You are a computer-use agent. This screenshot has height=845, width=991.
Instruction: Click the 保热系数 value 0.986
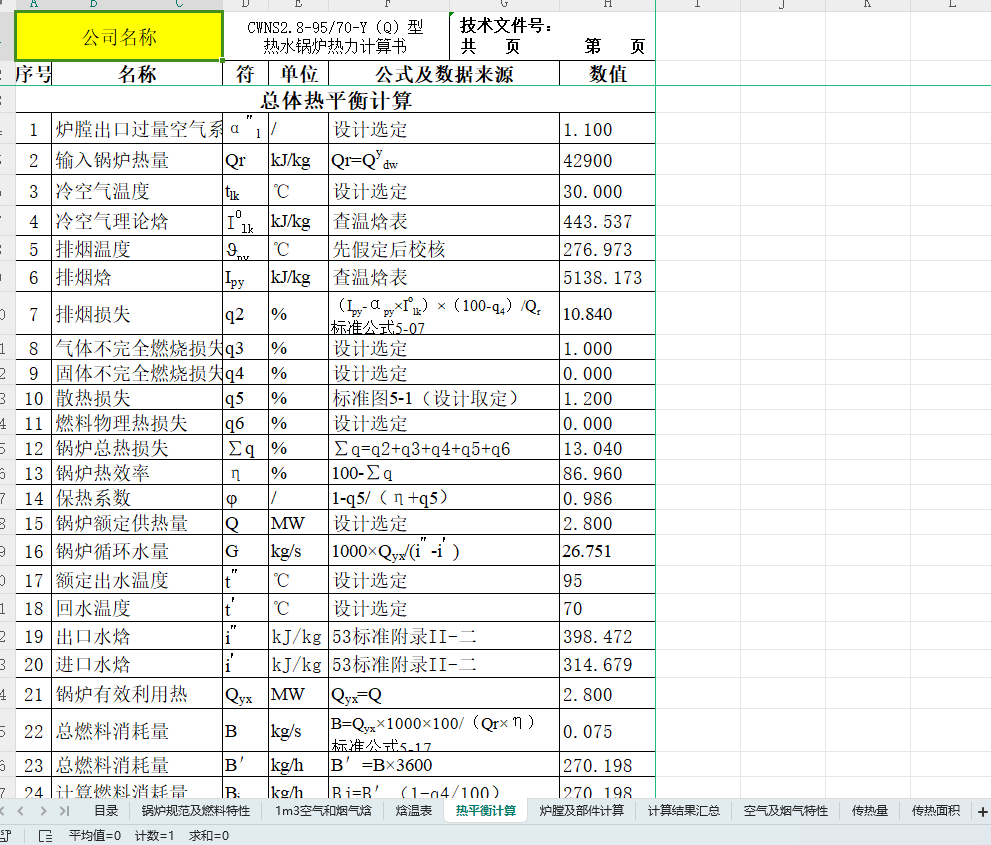tap(608, 498)
